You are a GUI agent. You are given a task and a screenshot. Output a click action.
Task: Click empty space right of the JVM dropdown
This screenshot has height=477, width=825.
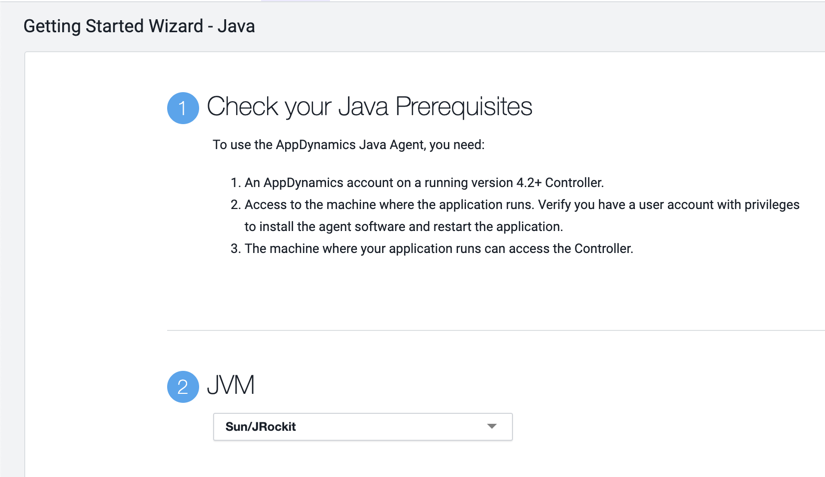click(660, 427)
